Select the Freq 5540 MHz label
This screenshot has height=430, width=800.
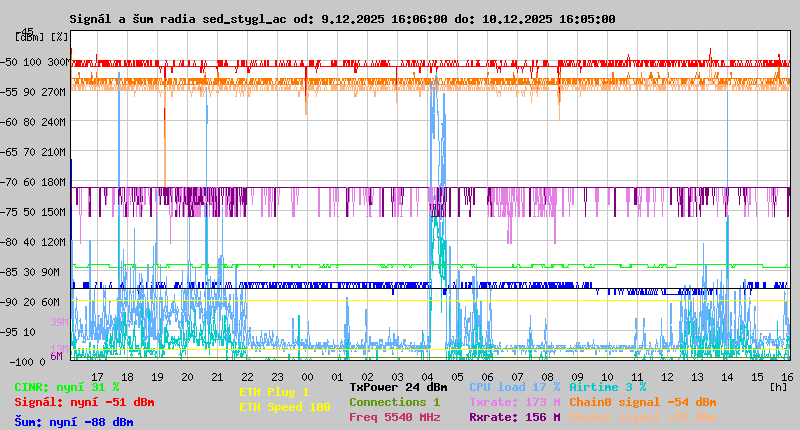(x=394, y=417)
